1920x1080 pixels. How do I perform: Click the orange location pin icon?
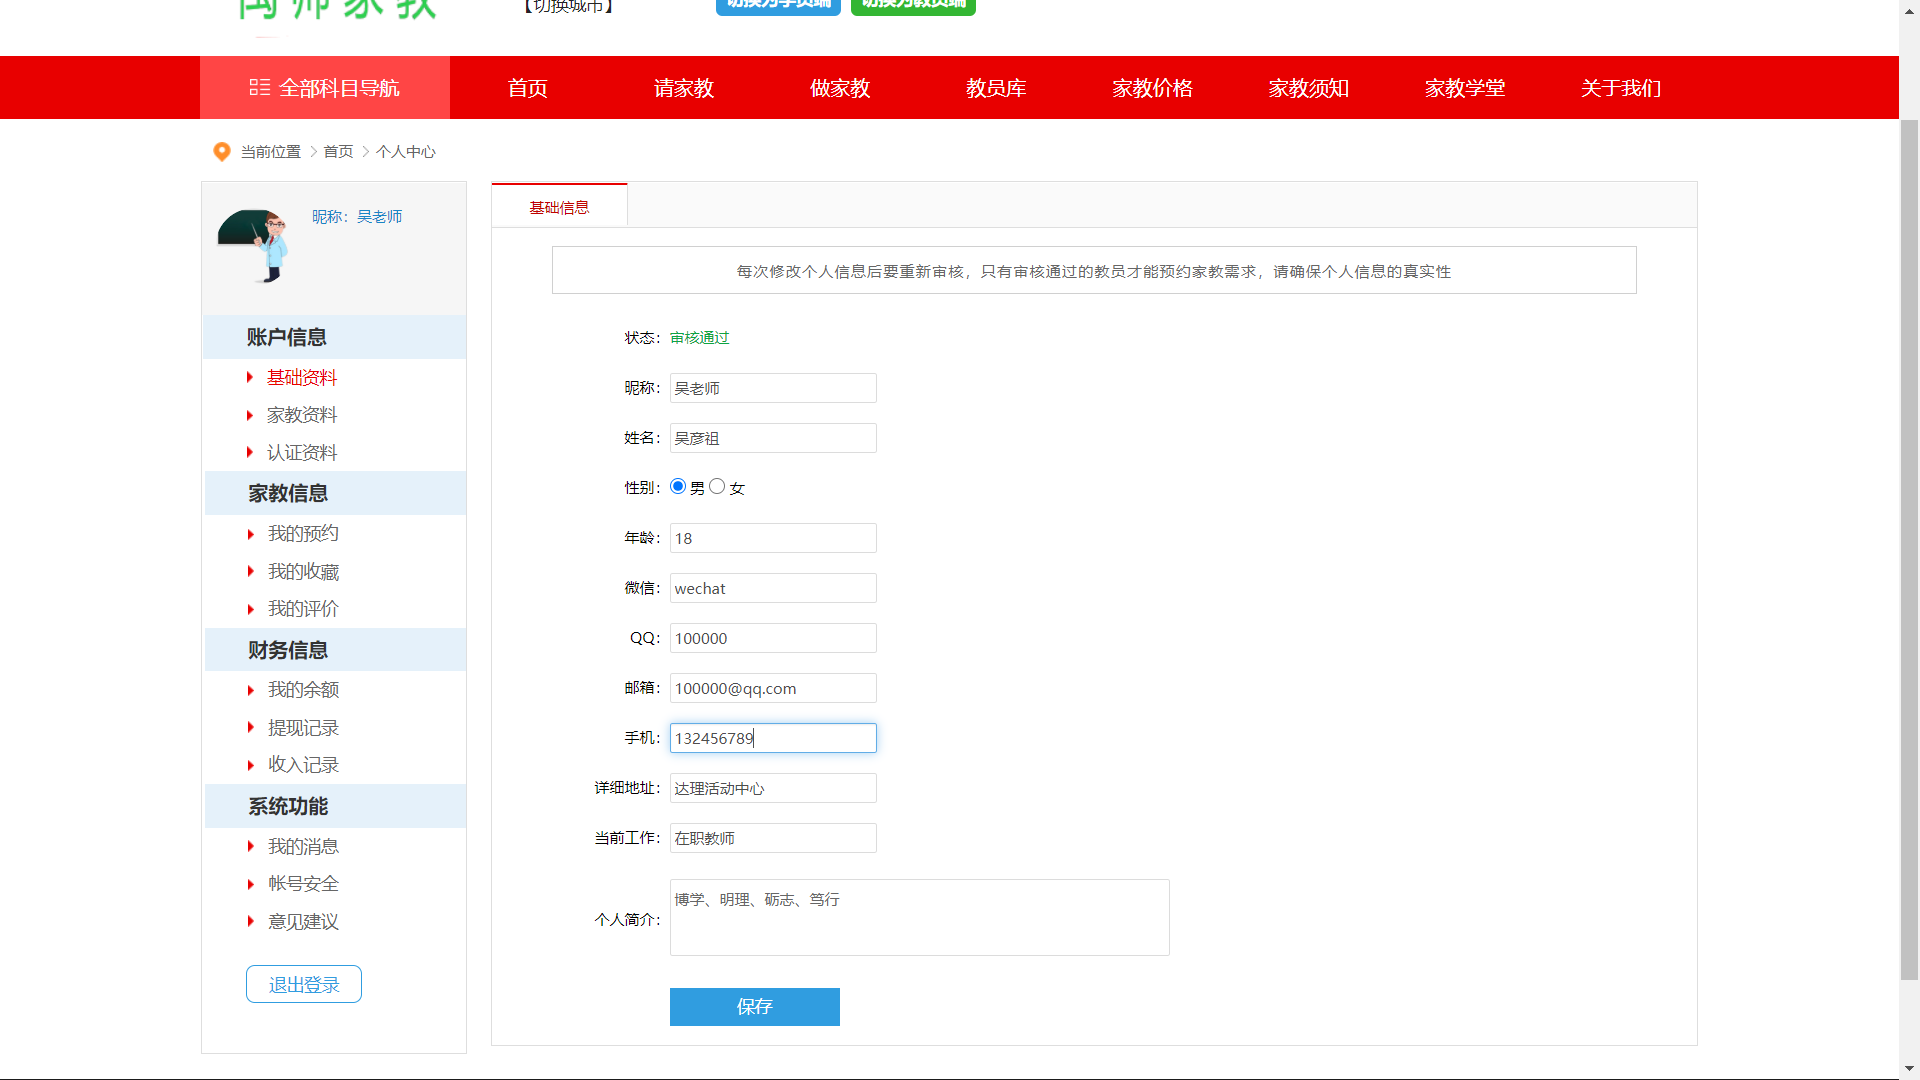tap(222, 152)
